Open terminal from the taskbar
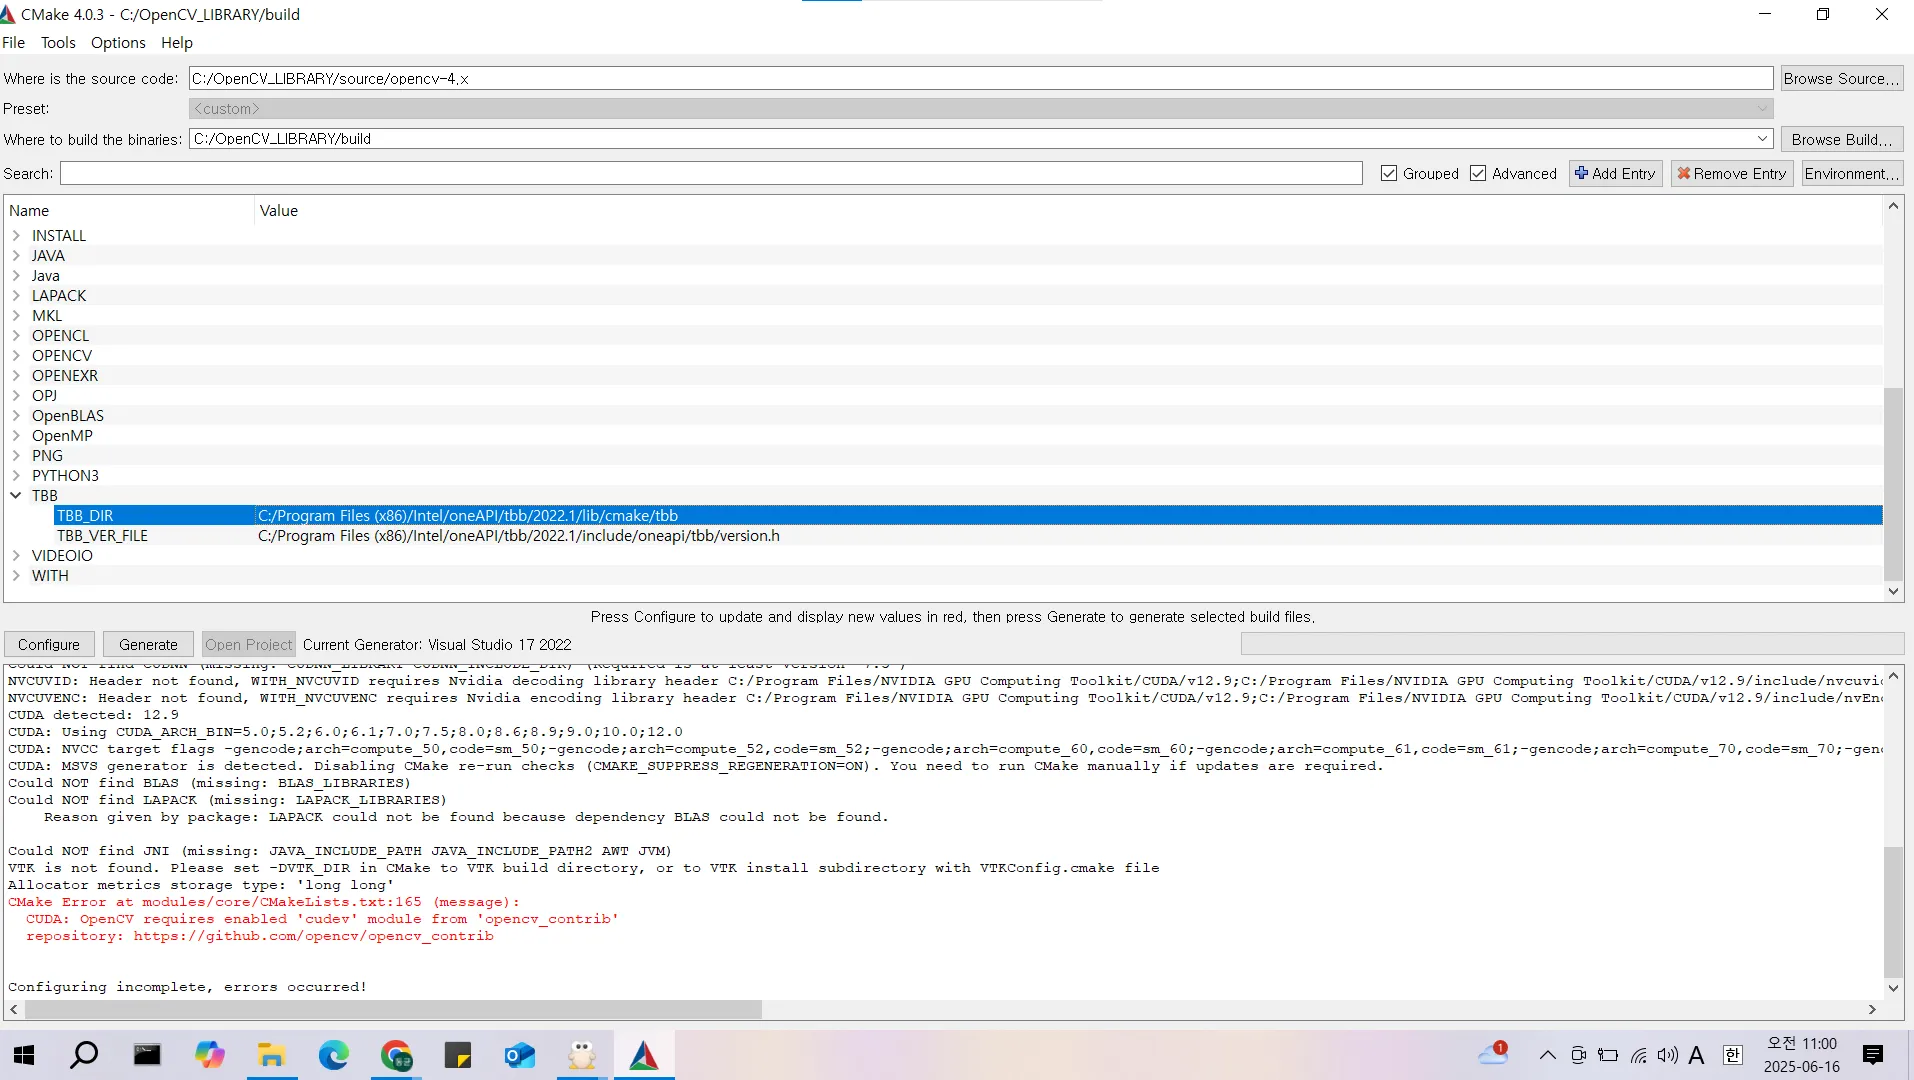Screen dimensions: 1914x1080 click(x=147, y=1055)
